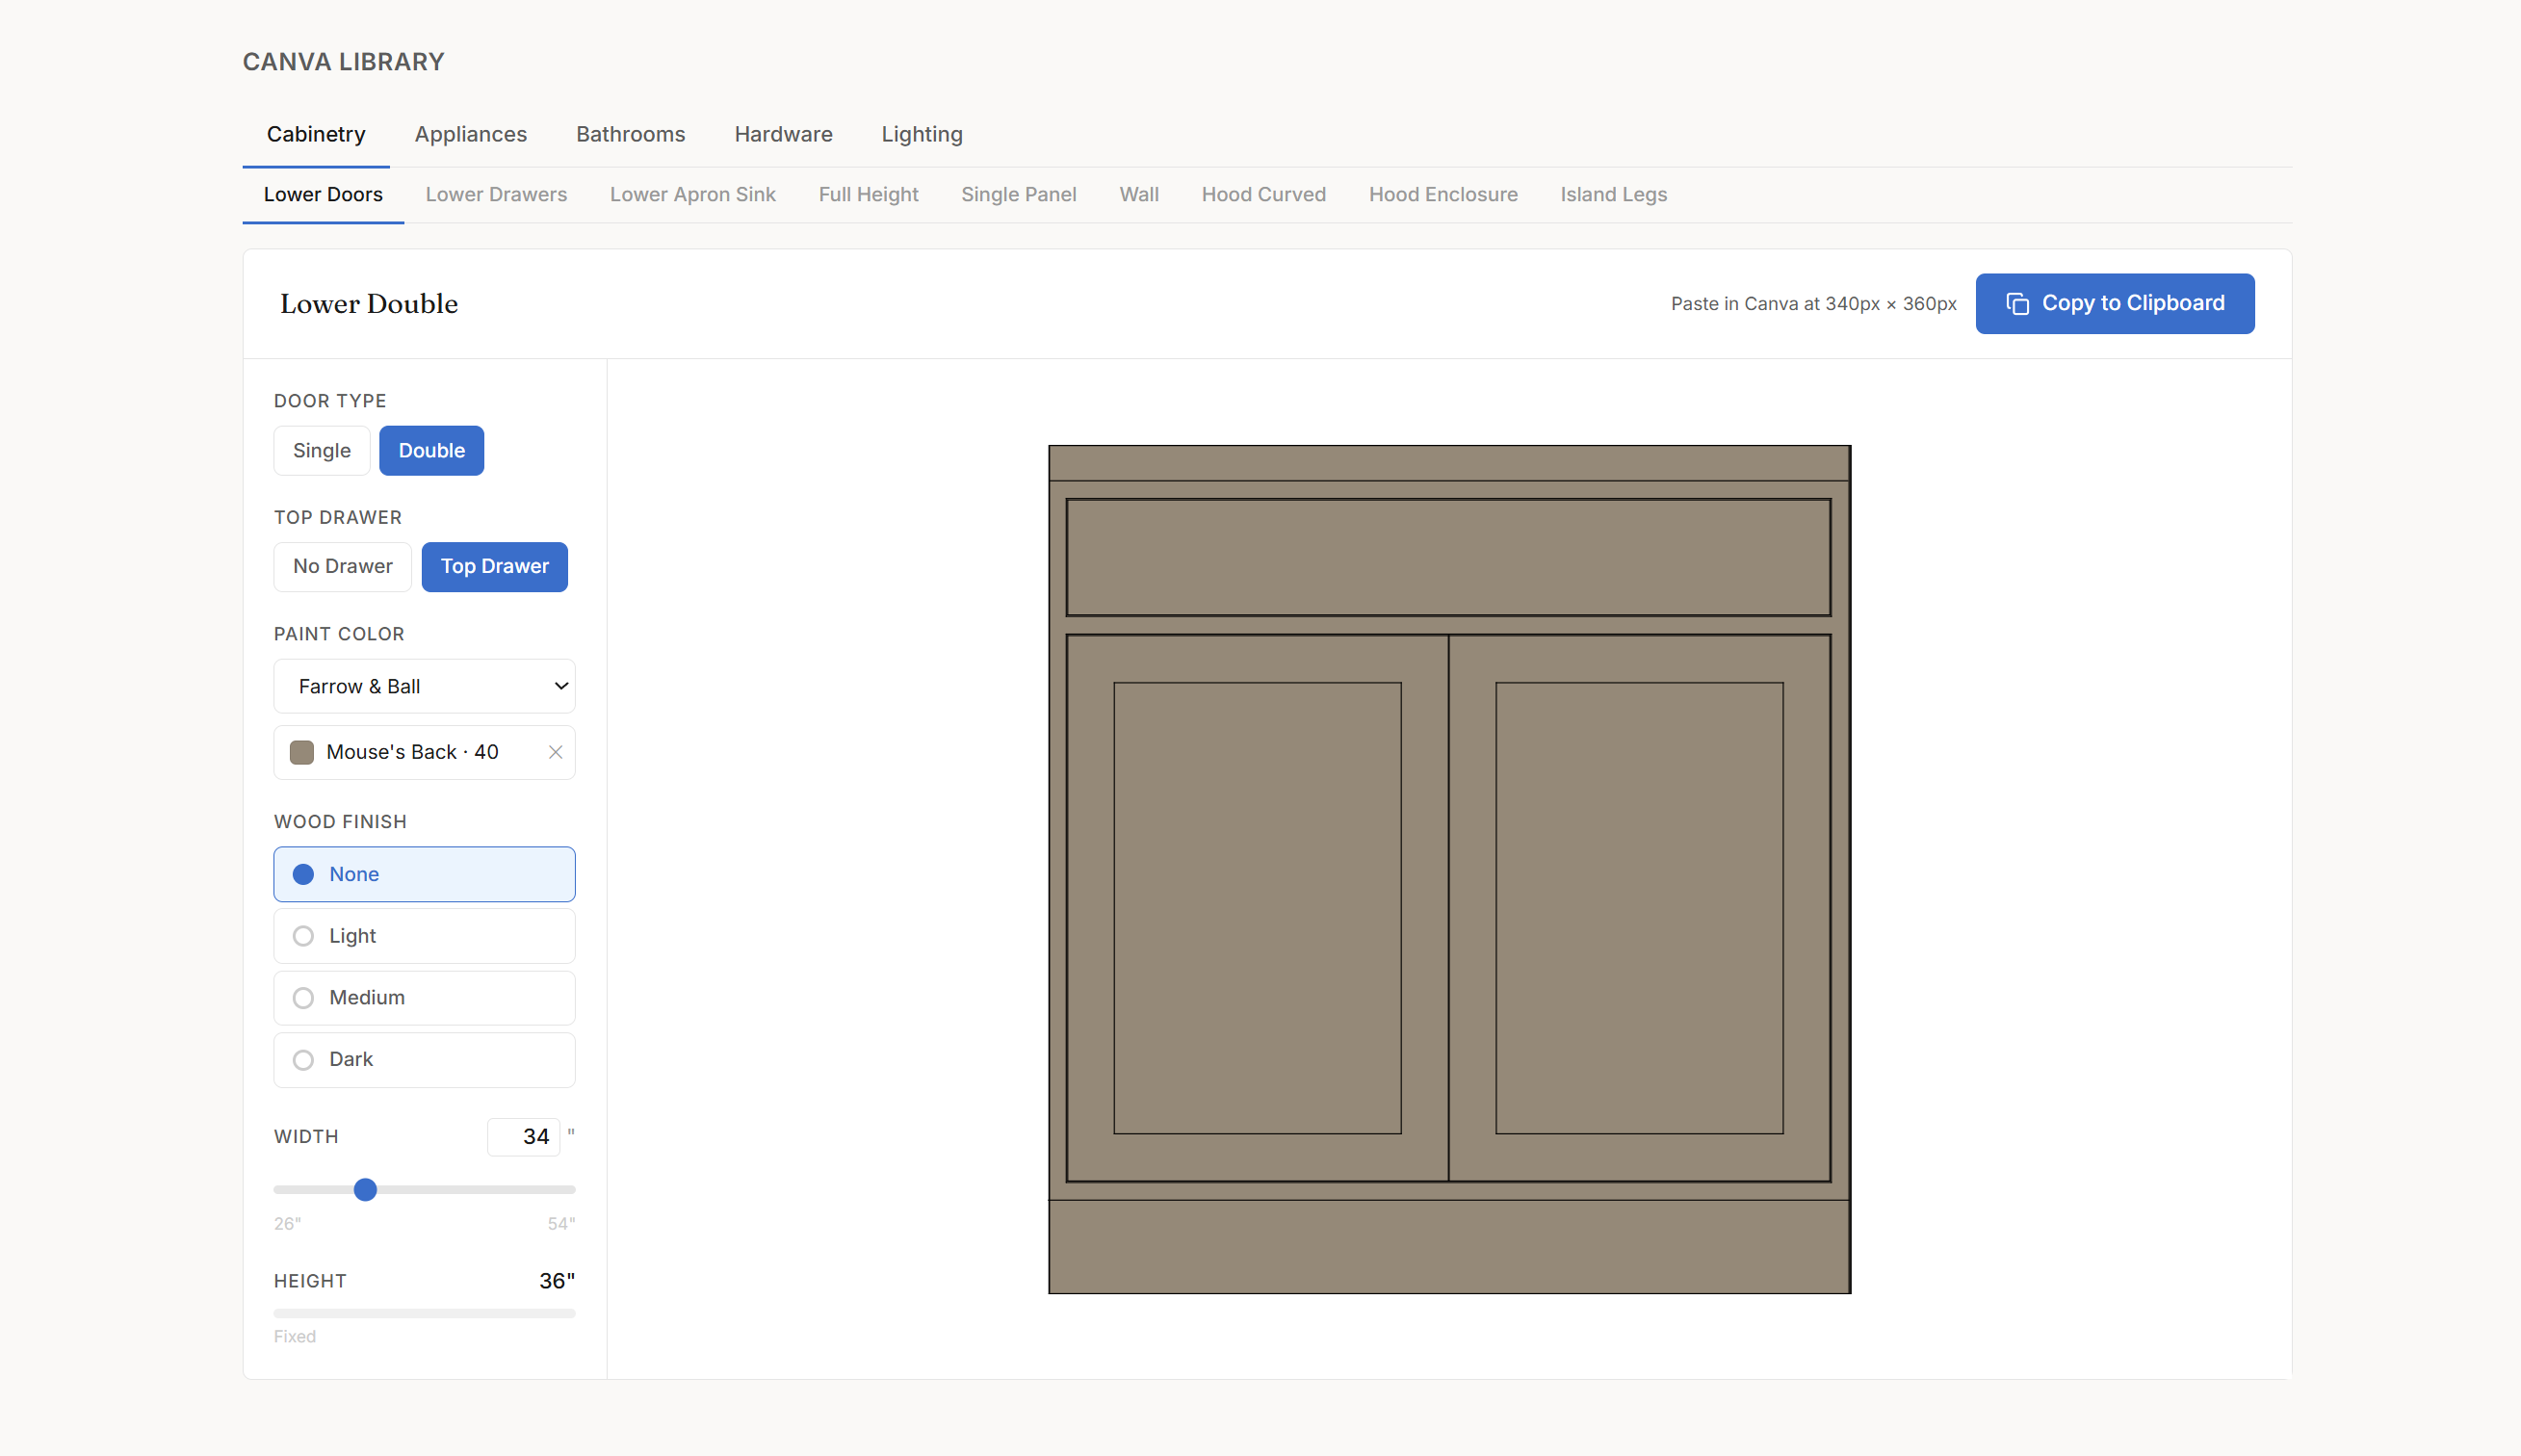Switch door type to Single

(x=321, y=450)
